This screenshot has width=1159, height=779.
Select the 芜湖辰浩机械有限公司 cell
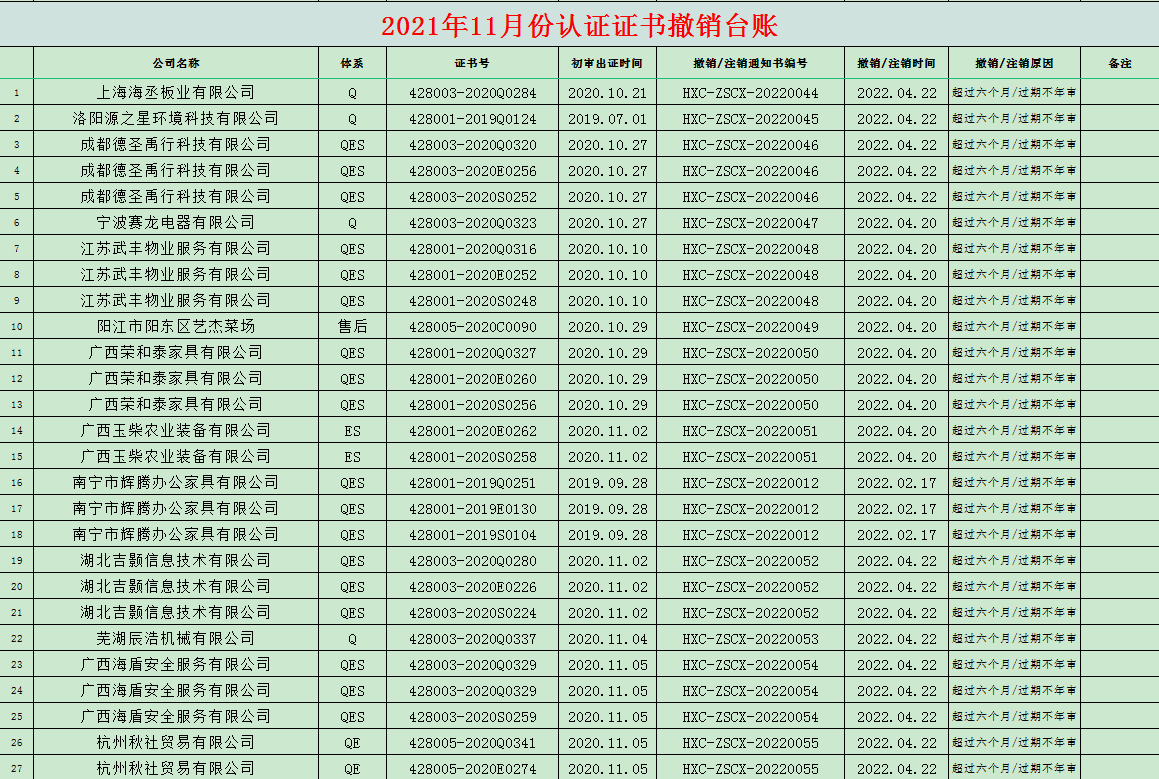pos(176,639)
